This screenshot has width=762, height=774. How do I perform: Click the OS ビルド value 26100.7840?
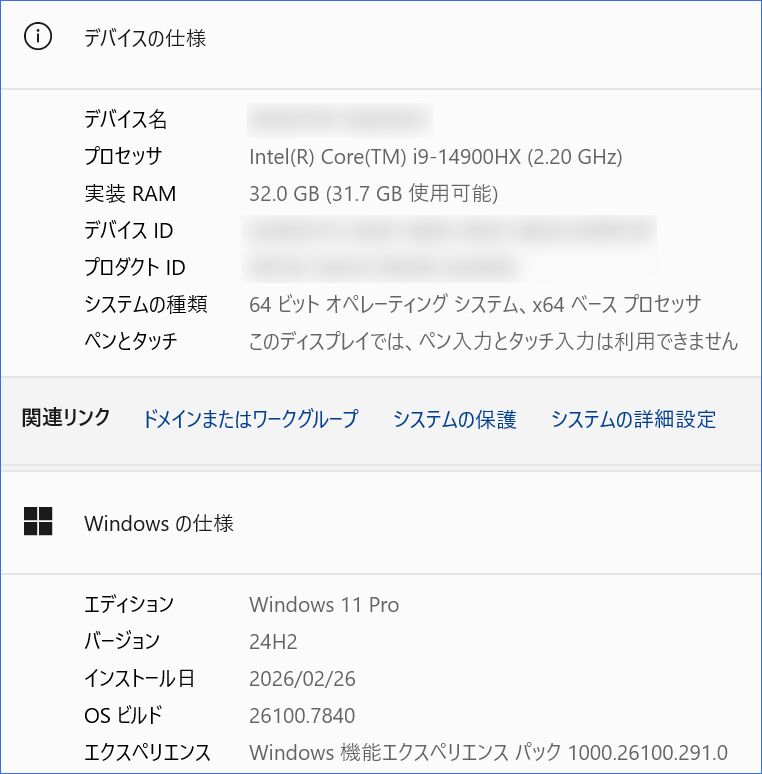(x=301, y=716)
